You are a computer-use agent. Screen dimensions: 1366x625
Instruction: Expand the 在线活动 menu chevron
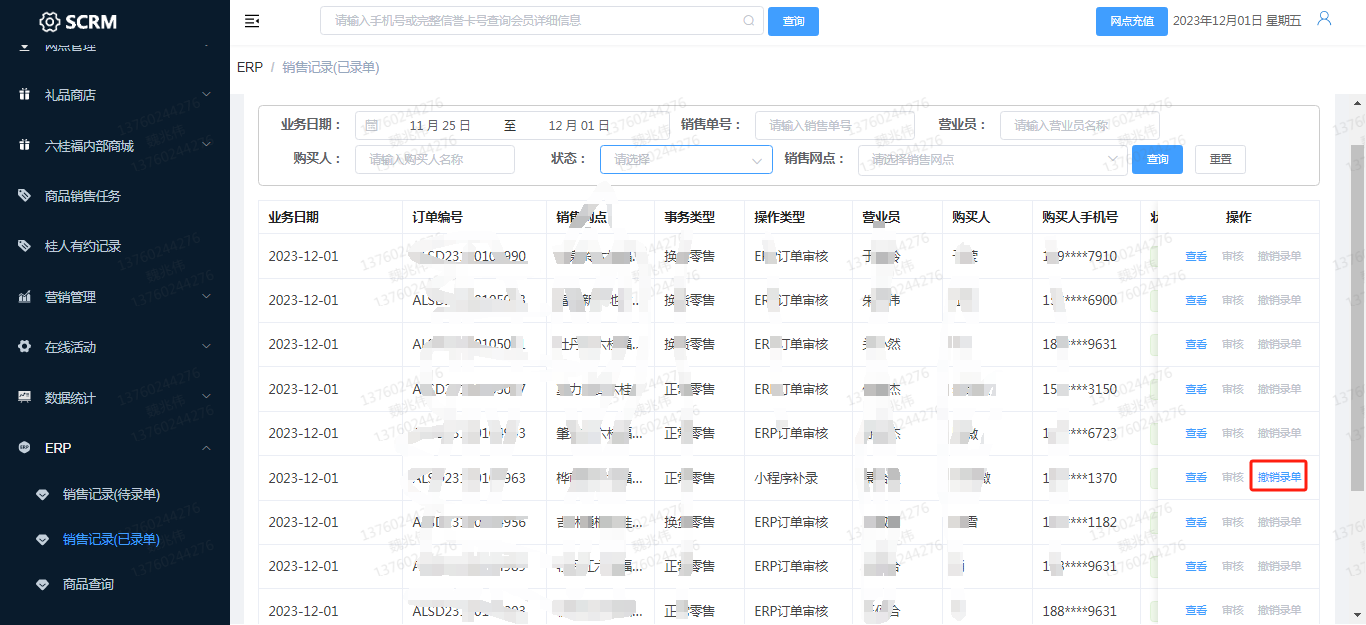207,347
